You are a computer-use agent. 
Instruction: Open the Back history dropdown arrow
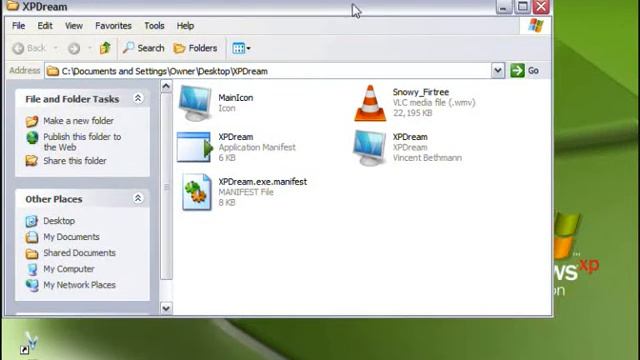[x=56, y=49]
